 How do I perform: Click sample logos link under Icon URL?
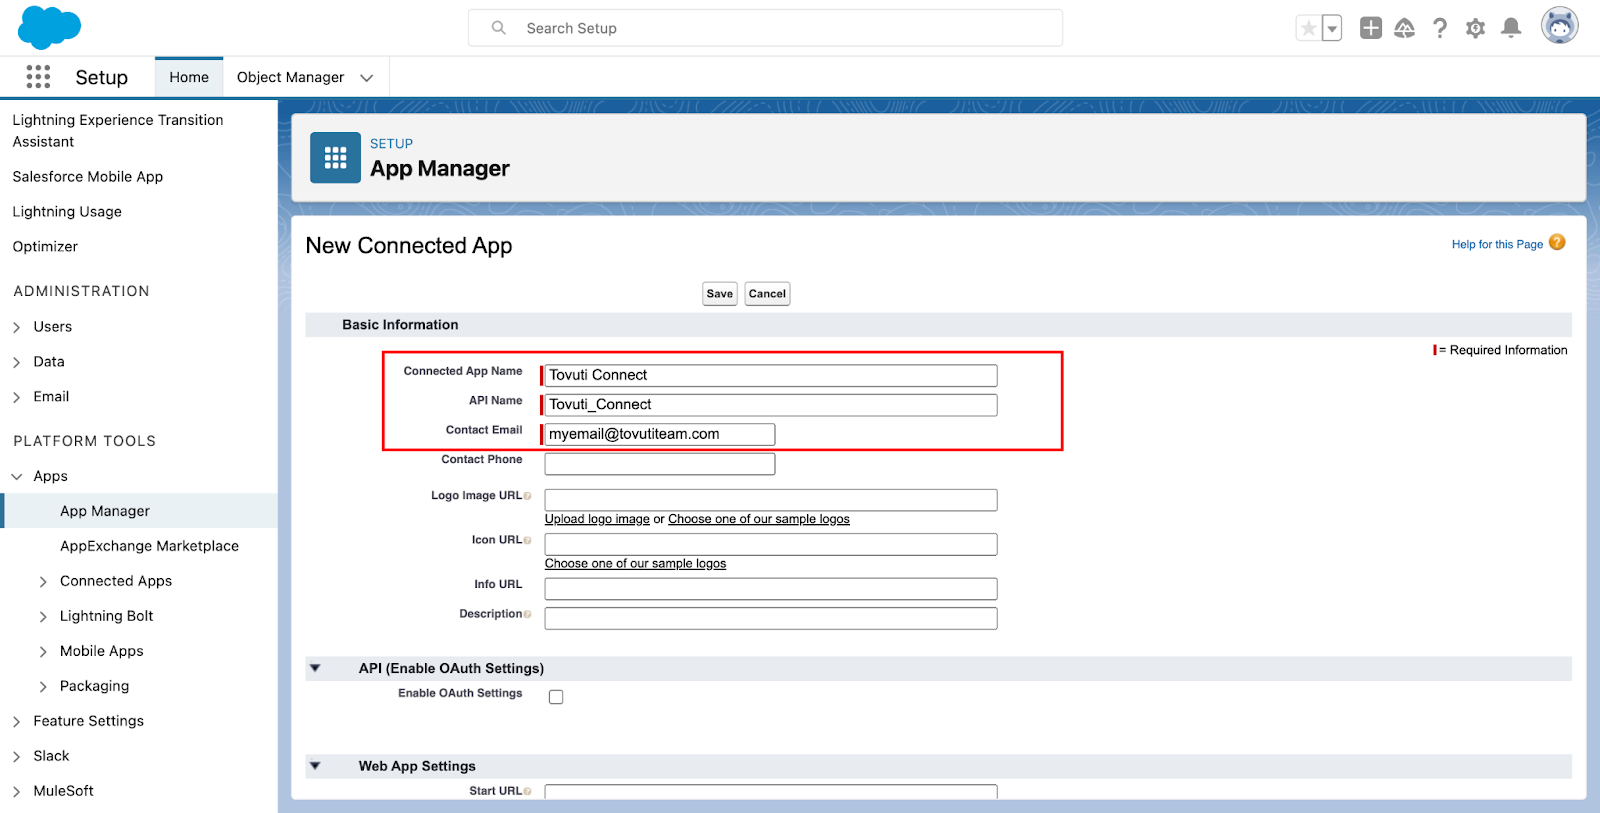click(635, 563)
